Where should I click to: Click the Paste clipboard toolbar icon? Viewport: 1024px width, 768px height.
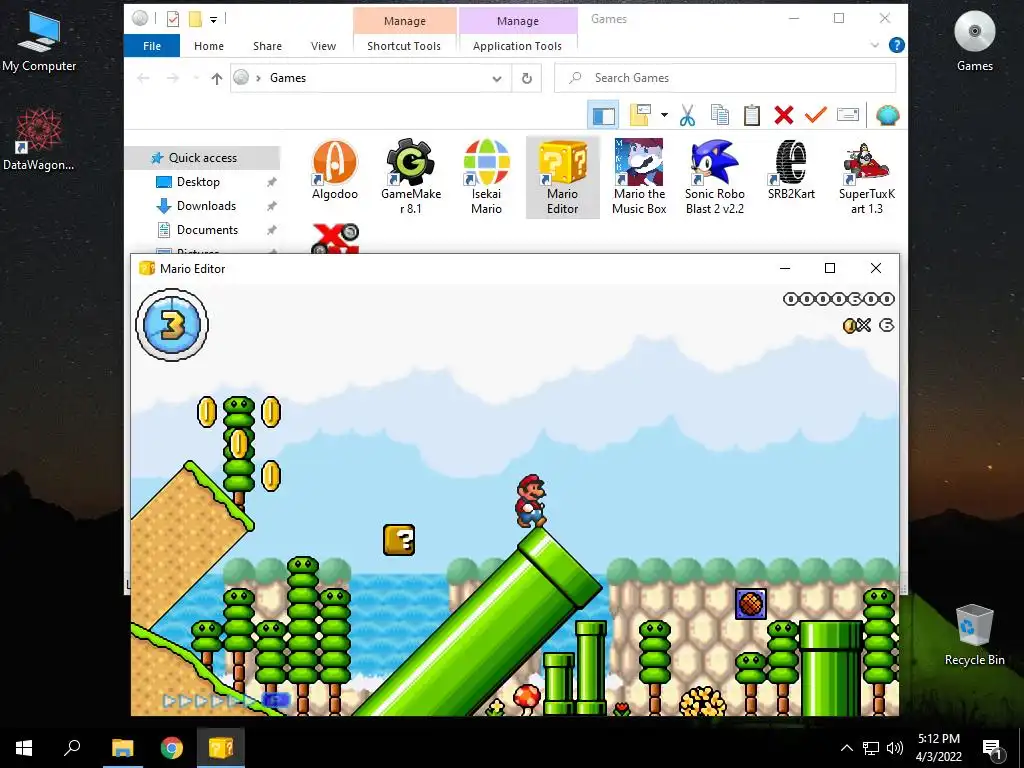click(752, 116)
